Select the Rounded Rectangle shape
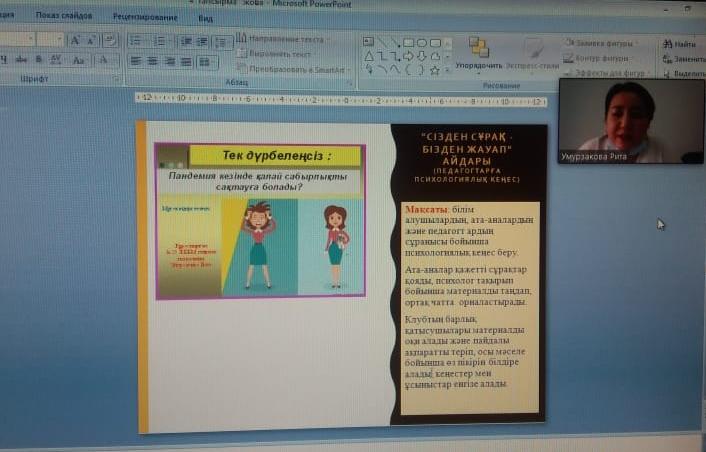The image size is (706, 452). click(435, 43)
